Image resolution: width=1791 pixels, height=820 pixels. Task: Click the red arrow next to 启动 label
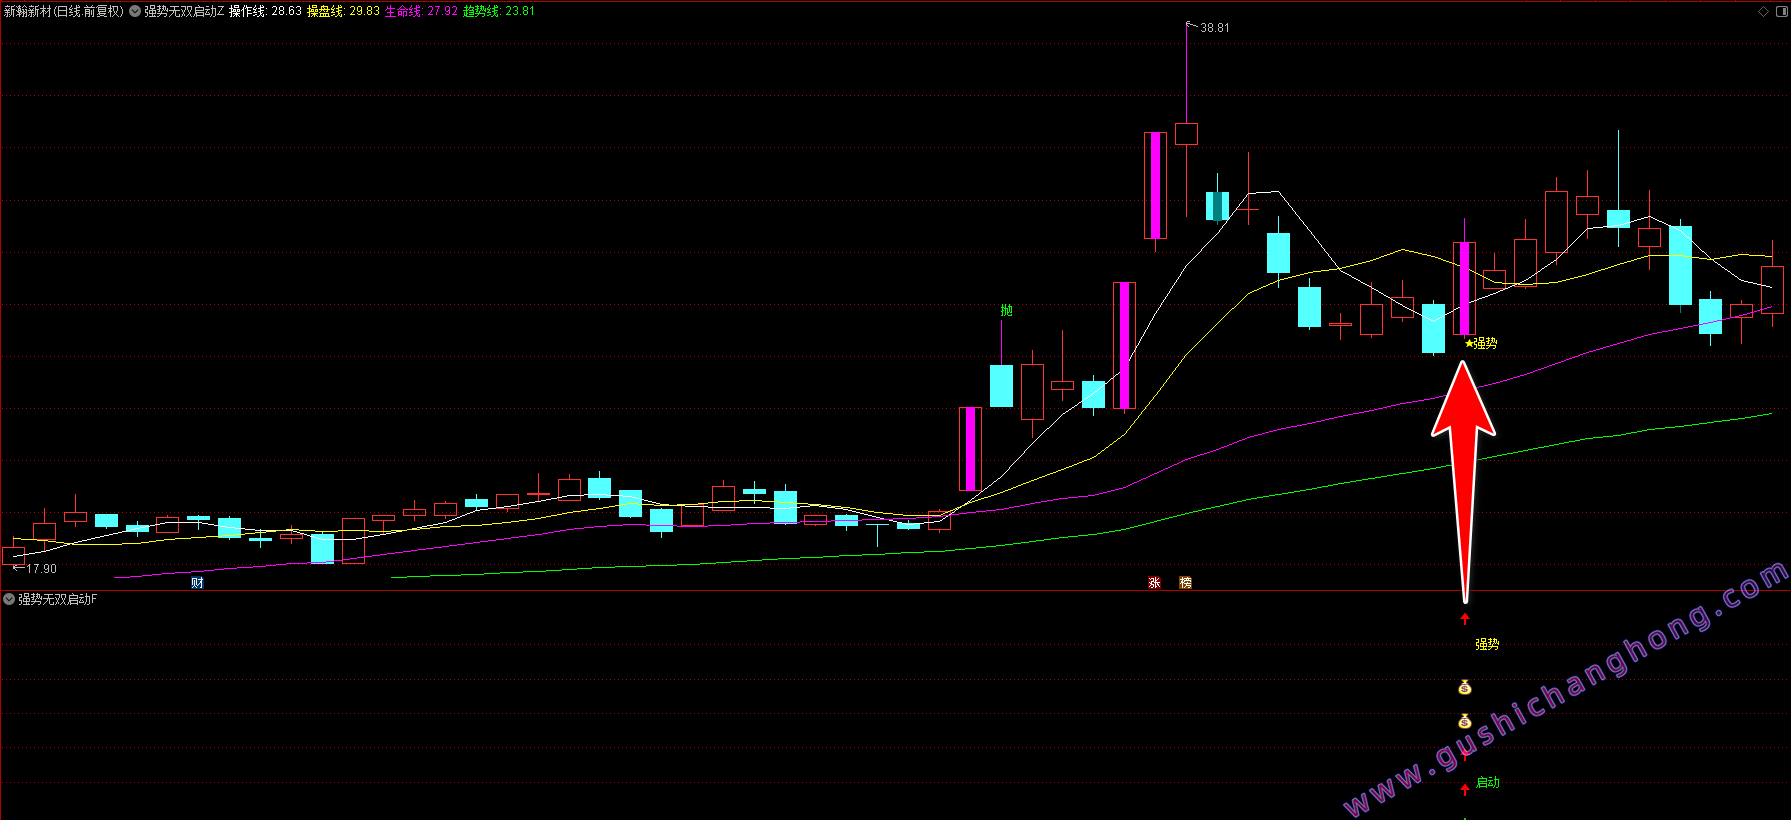click(x=1465, y=789)
